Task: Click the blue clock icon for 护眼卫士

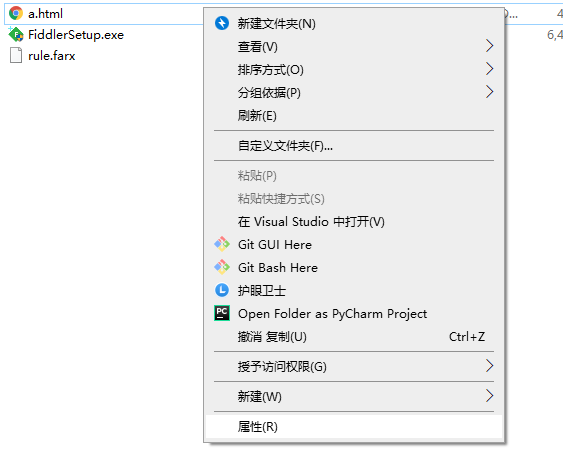Action: [x=222, y=290]
